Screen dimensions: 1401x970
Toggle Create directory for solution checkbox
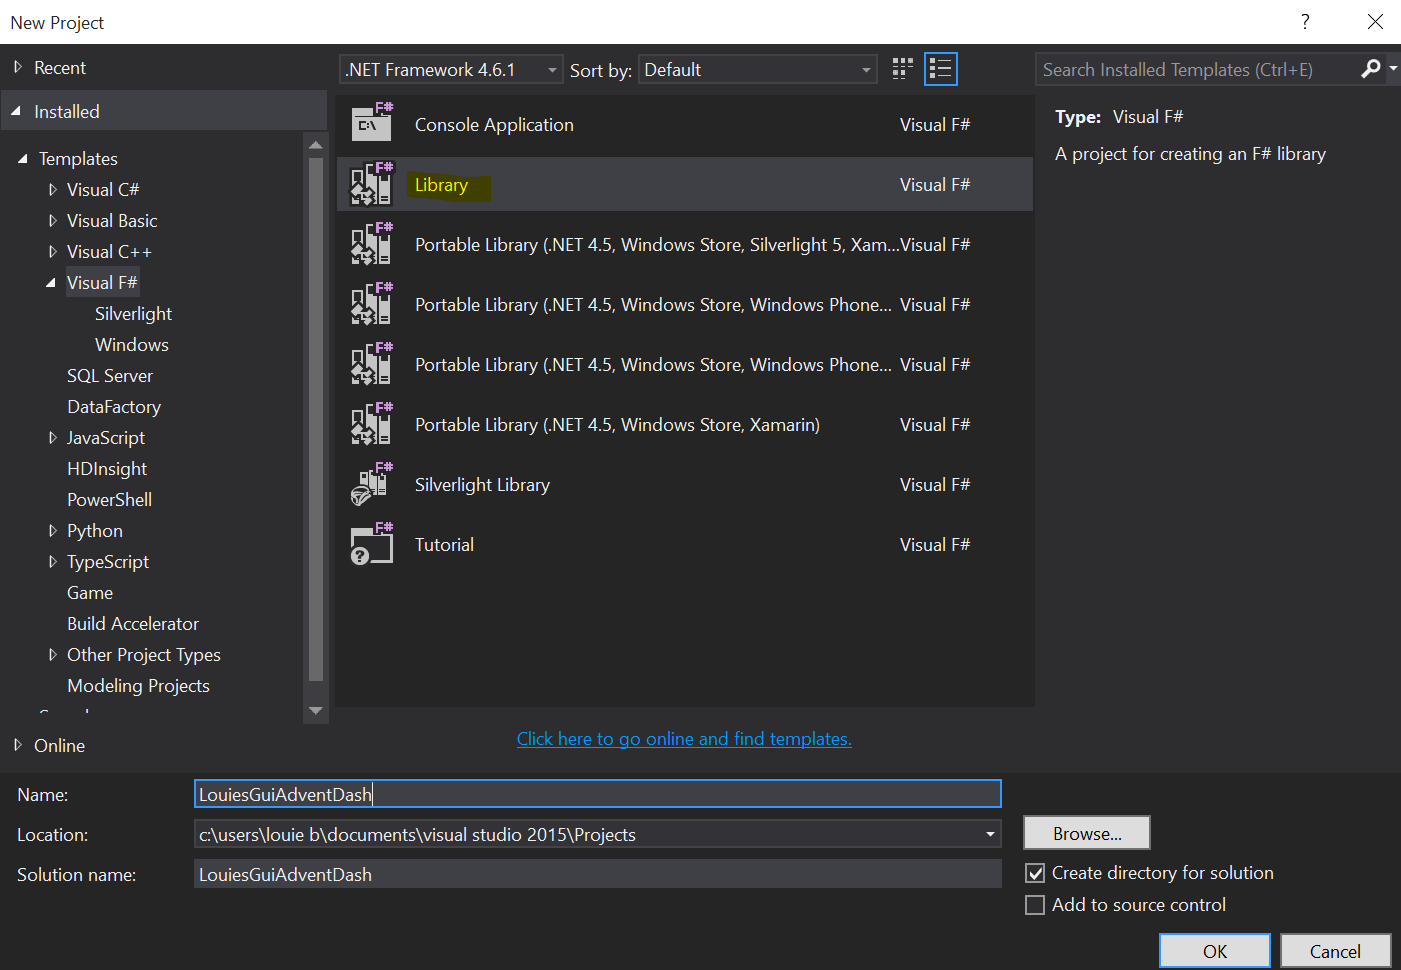click(x=1036, y=873)
